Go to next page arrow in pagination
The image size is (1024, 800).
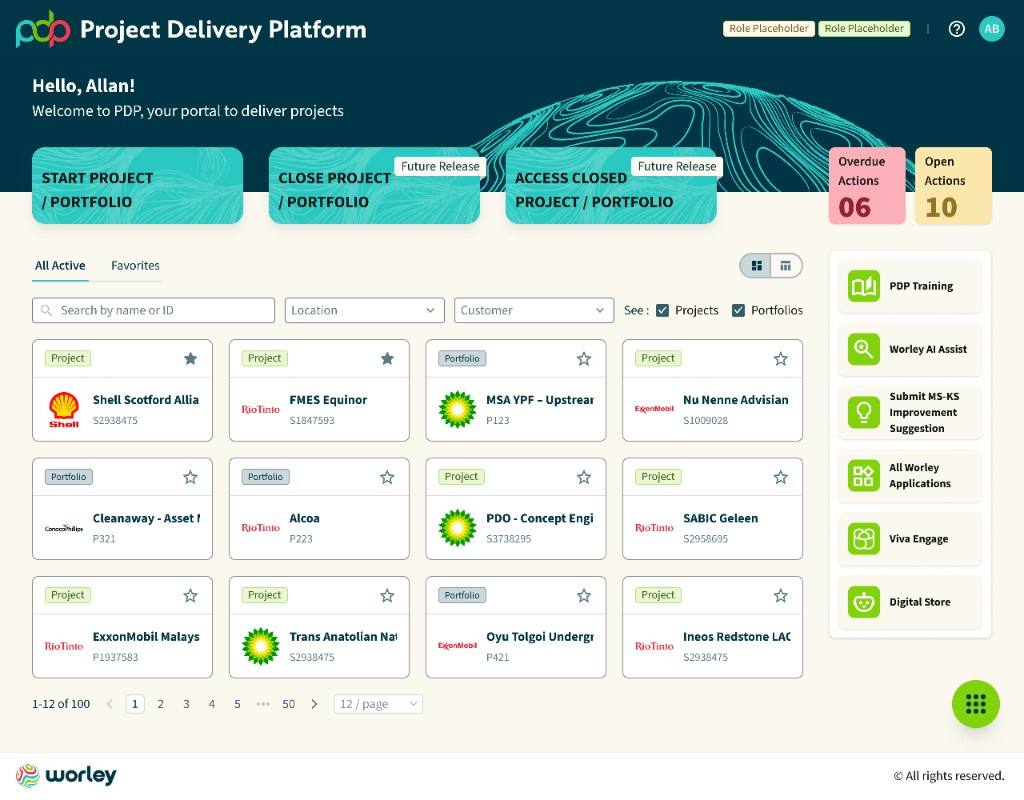click(x=314, y=704)
